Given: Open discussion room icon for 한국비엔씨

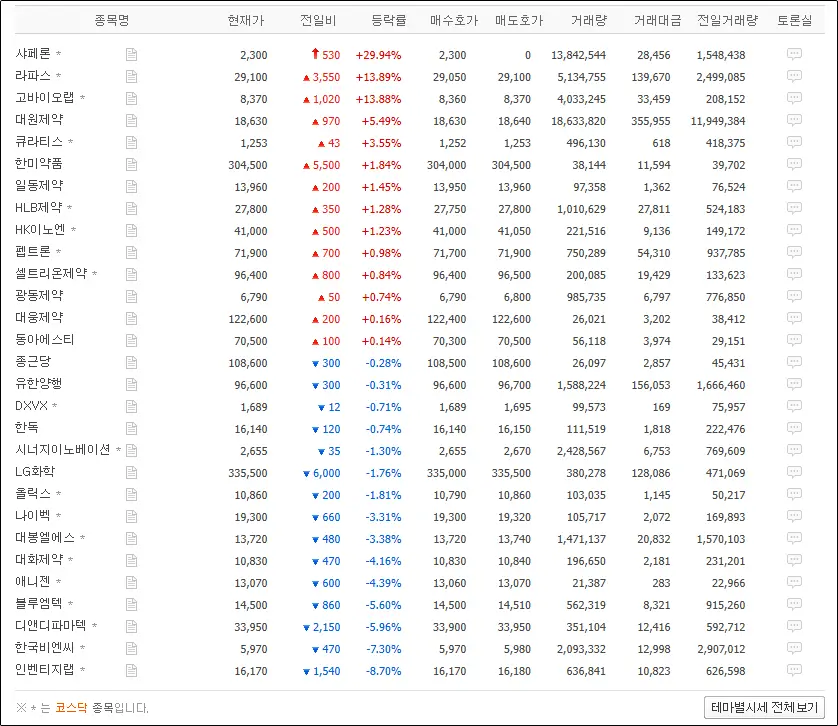Looking at the screenshot, I should (x=794, y=648).
